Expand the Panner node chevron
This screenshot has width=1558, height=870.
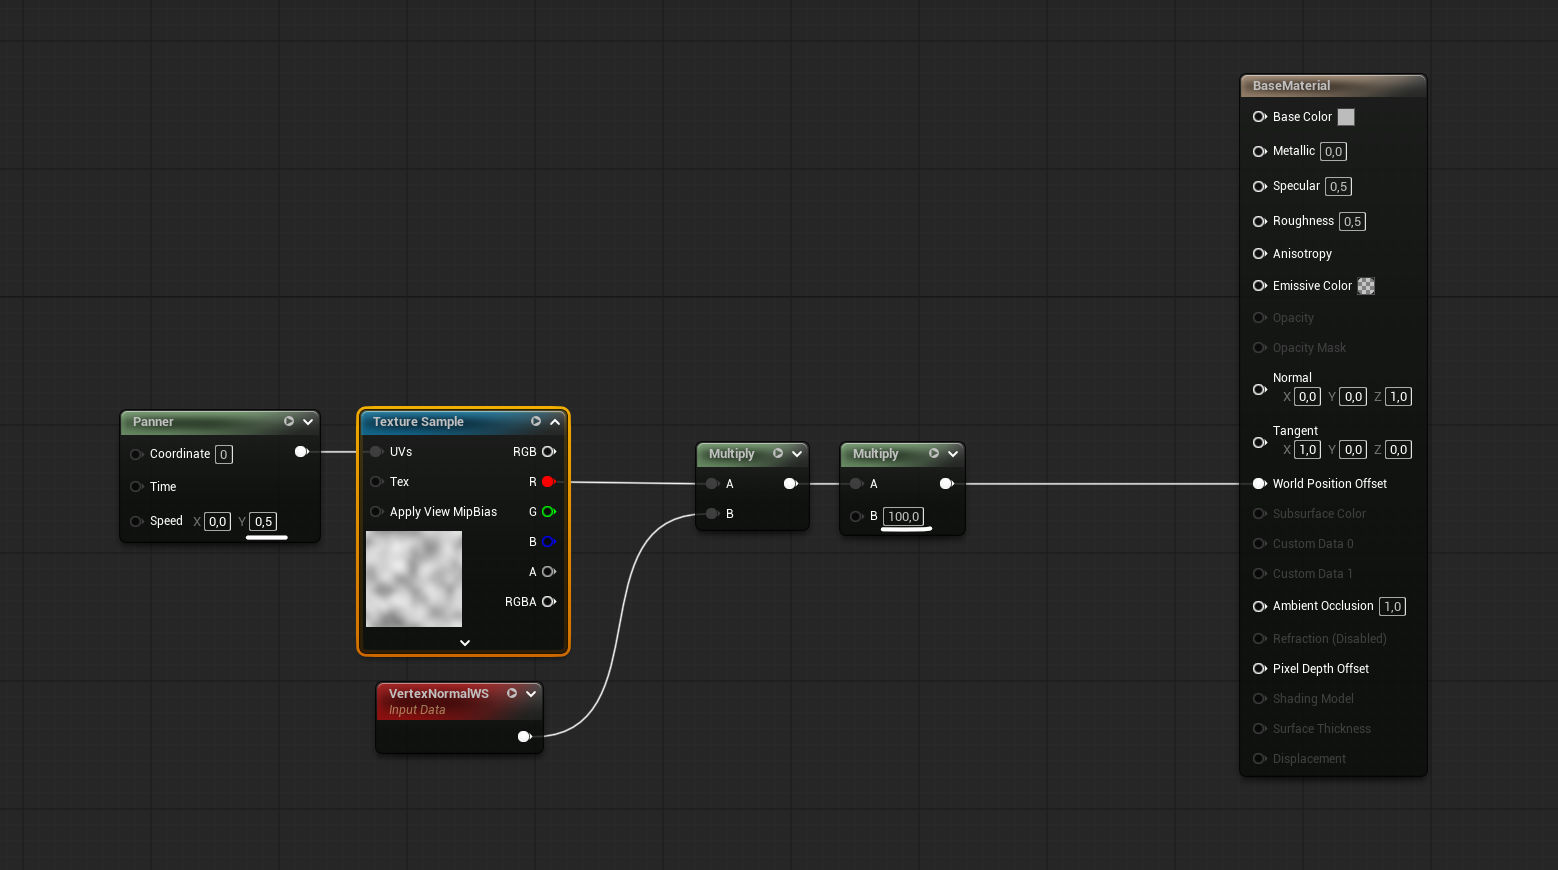(x=308, y=422)
